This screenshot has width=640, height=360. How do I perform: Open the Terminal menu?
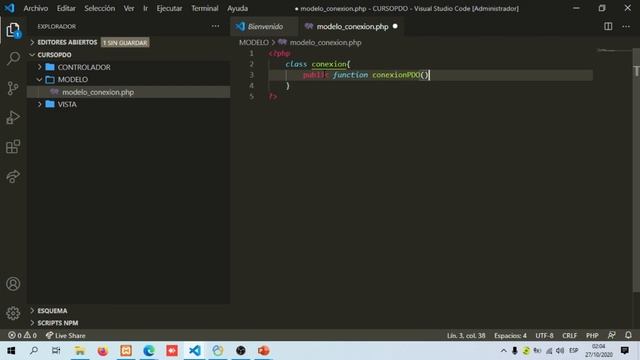click(204, 8)
